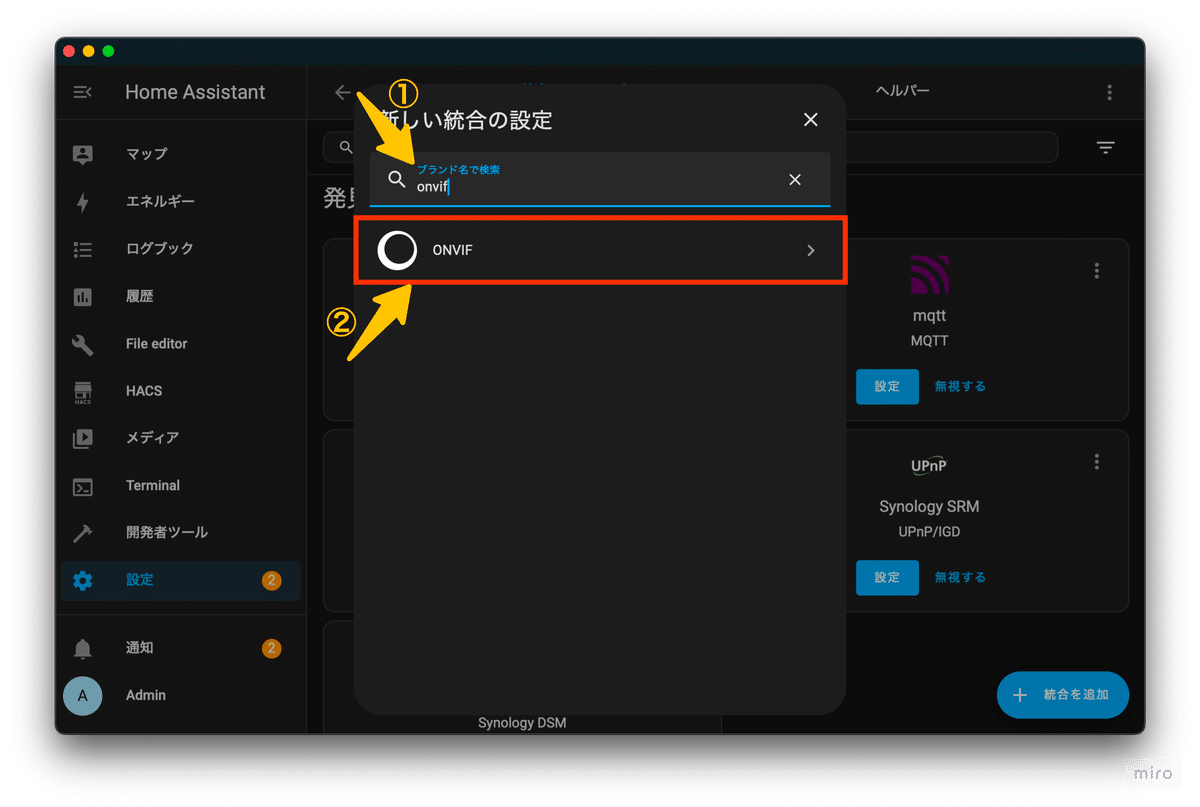This screenshot has height=807, width=1200.
Task: Click the 通知 badge showing 2
Action: [271, 649]
